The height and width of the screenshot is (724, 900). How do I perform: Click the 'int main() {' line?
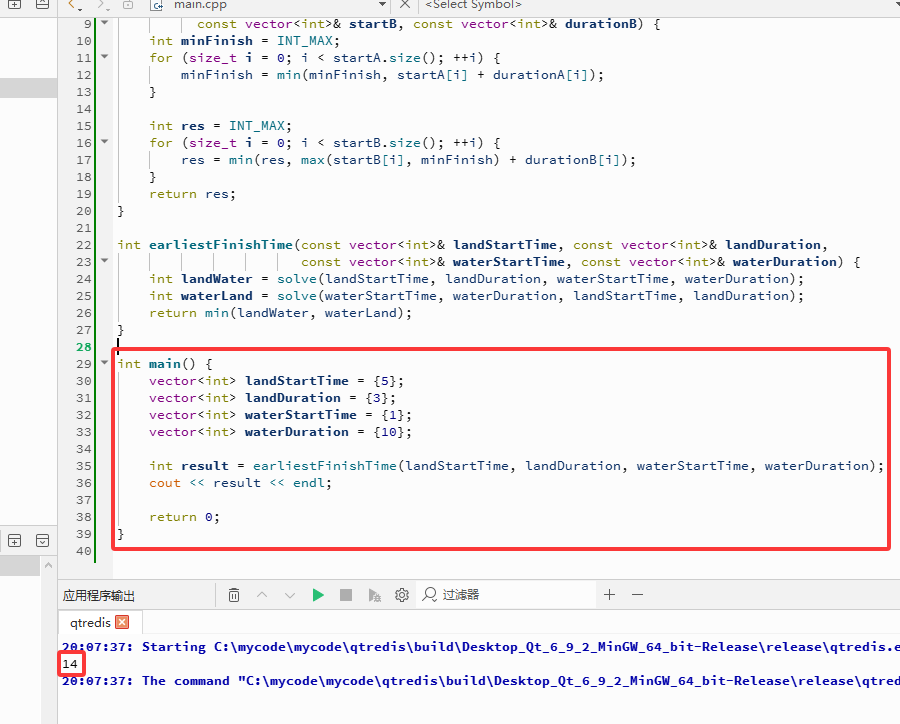click(165, 363)
